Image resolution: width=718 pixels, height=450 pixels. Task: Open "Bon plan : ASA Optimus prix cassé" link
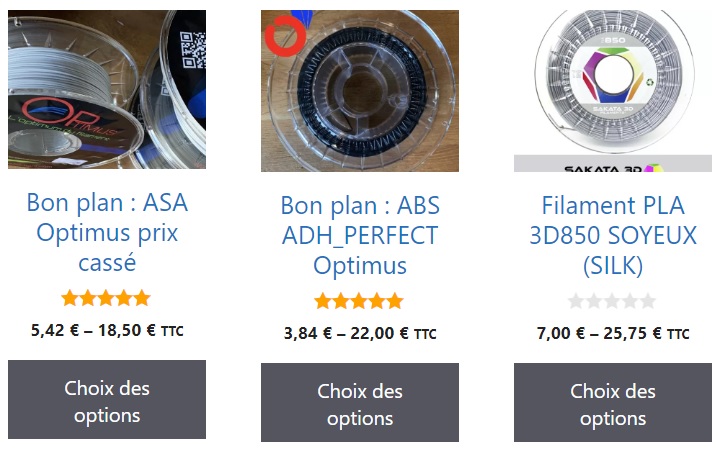pos(107,233)
